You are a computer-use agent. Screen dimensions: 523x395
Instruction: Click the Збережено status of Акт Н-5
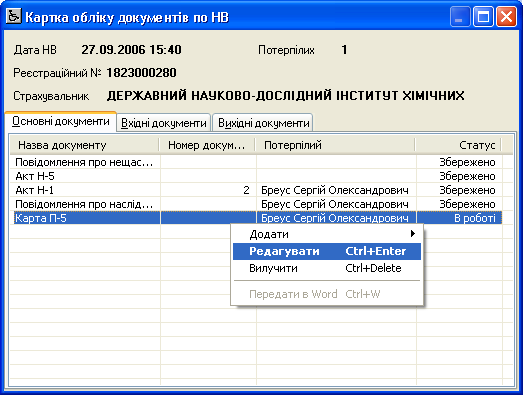coord(467,176)
